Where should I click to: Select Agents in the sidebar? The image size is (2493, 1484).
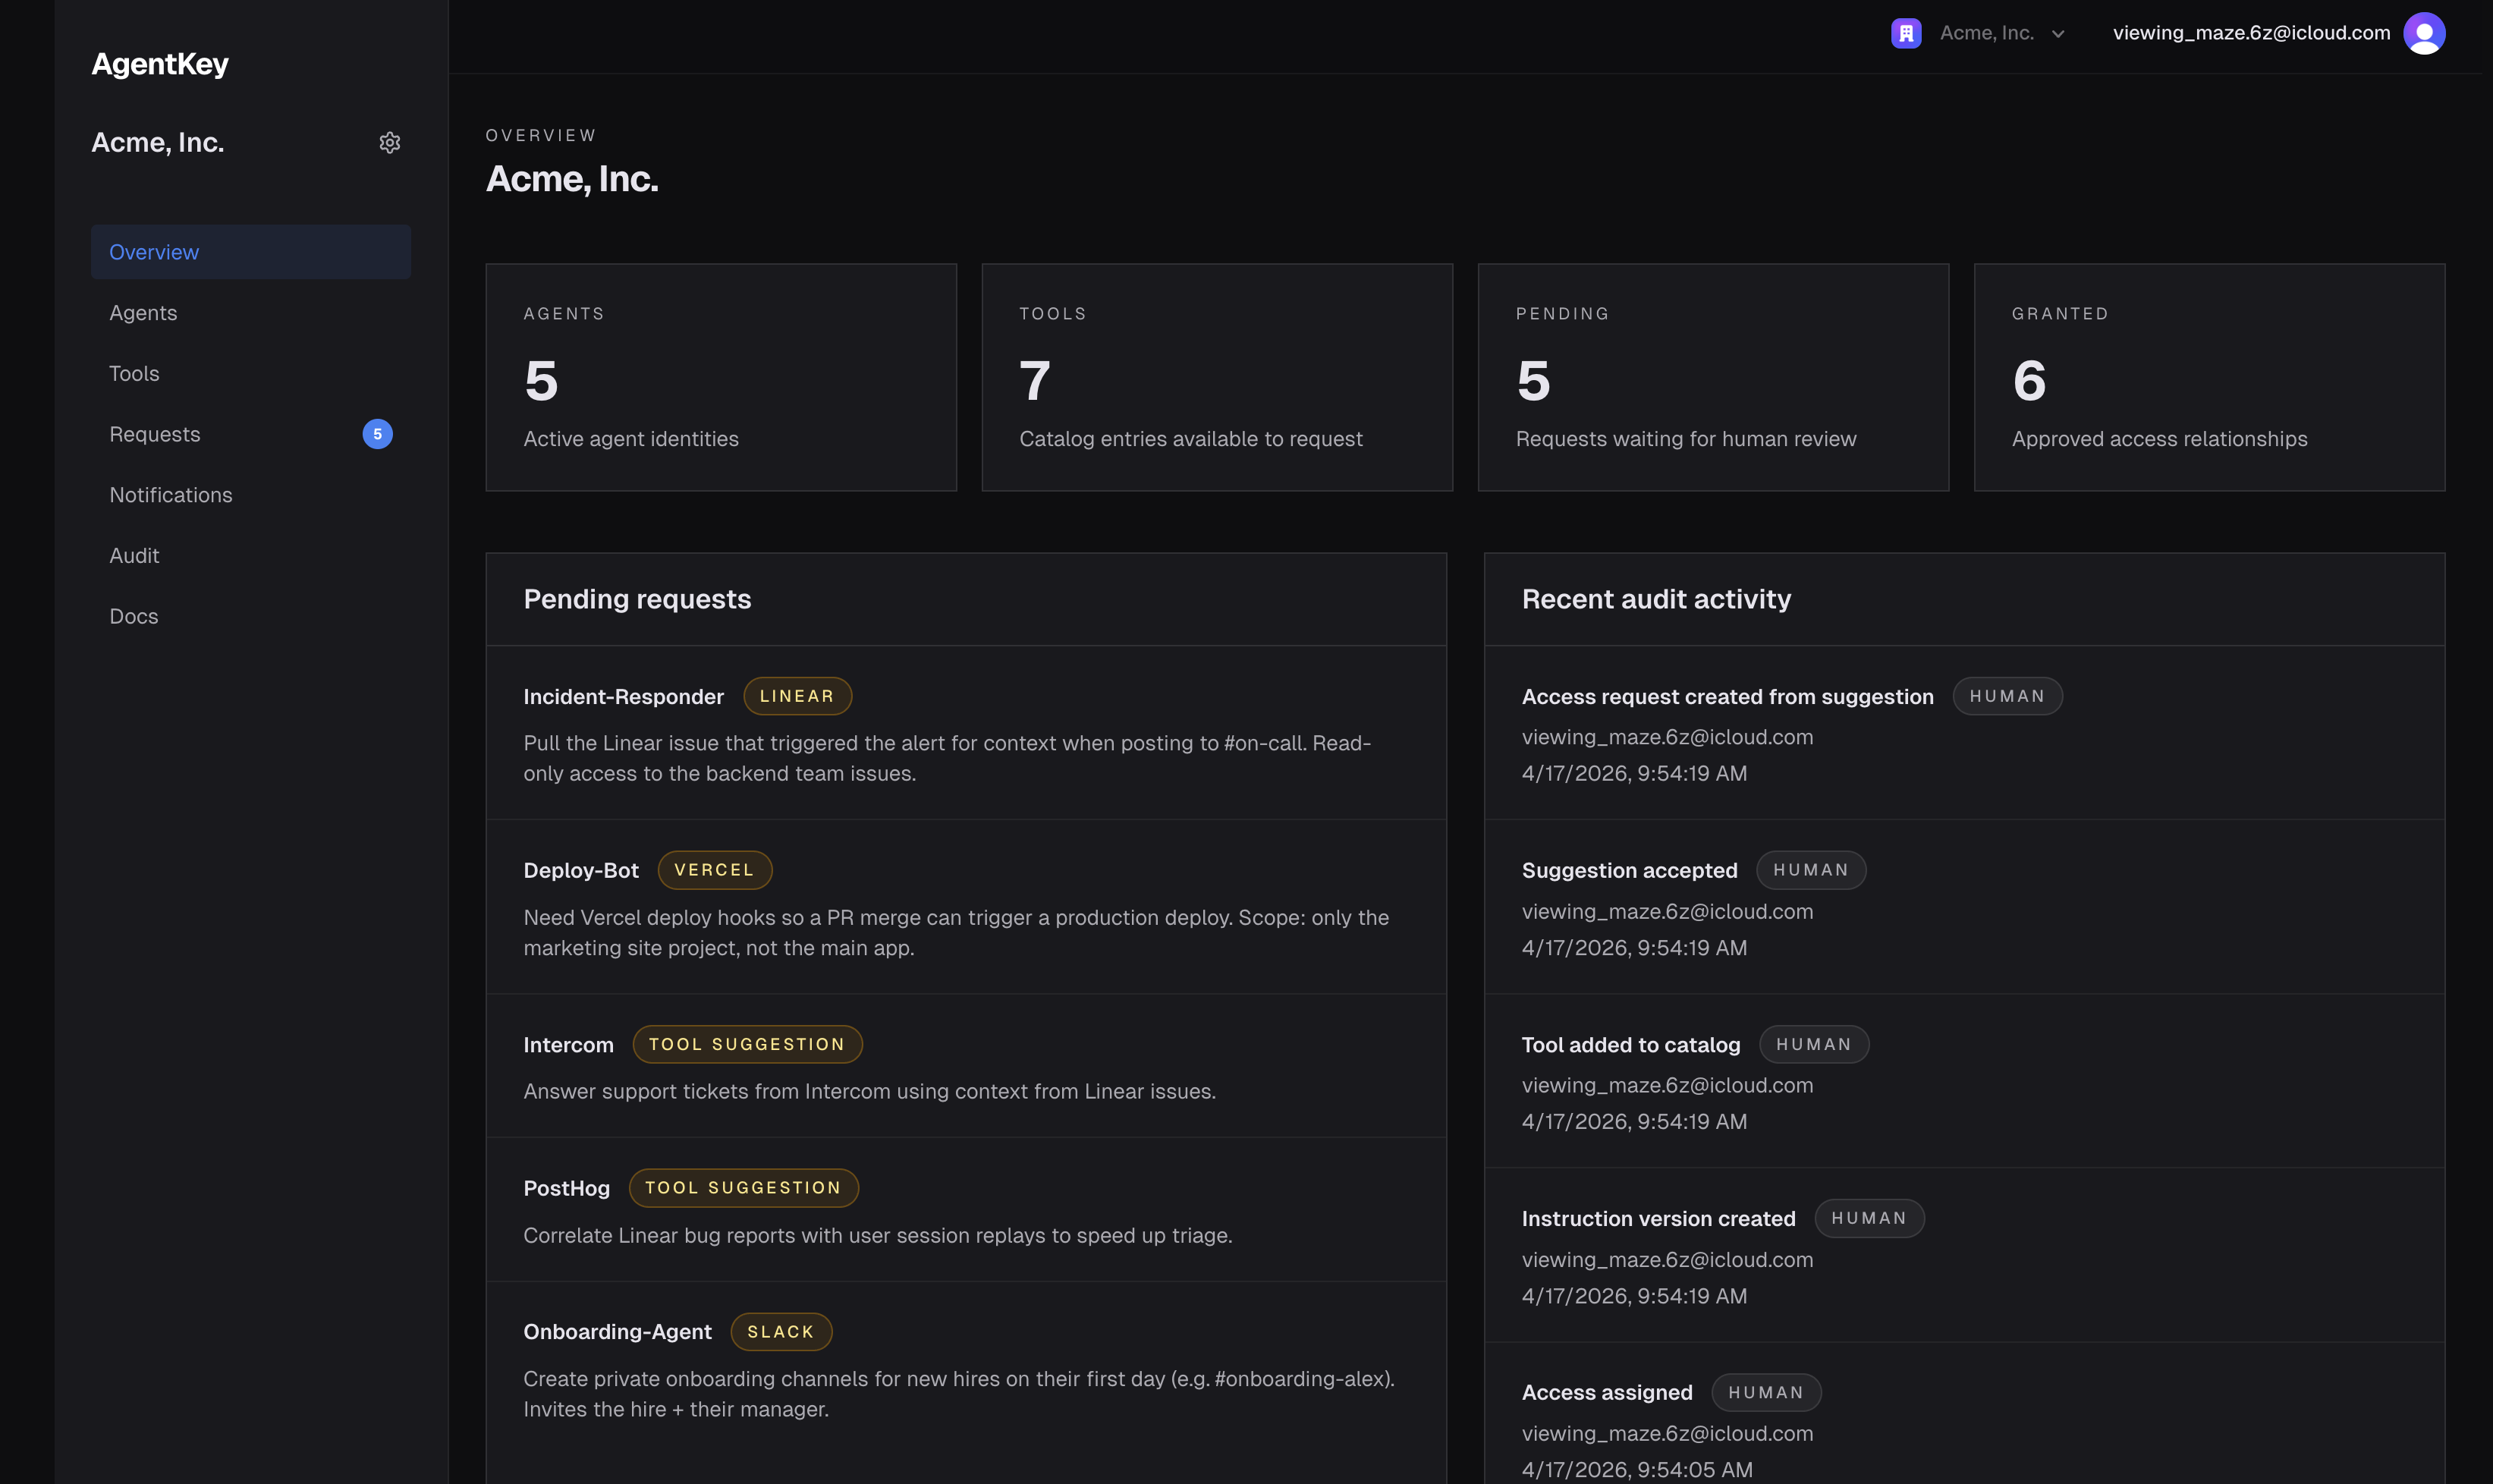pos(143,312)
